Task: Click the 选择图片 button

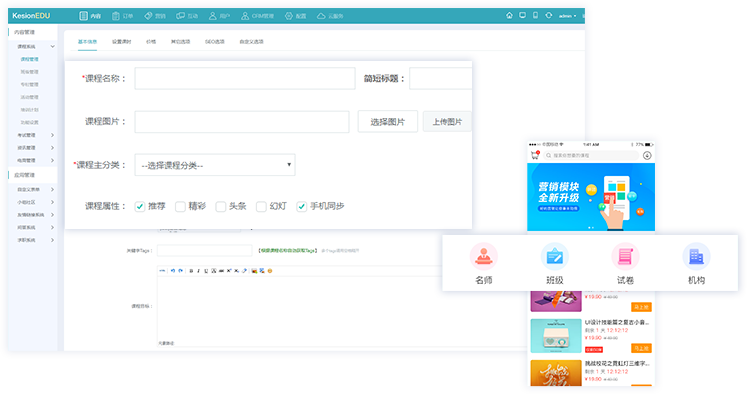Action: coord(388,121)
